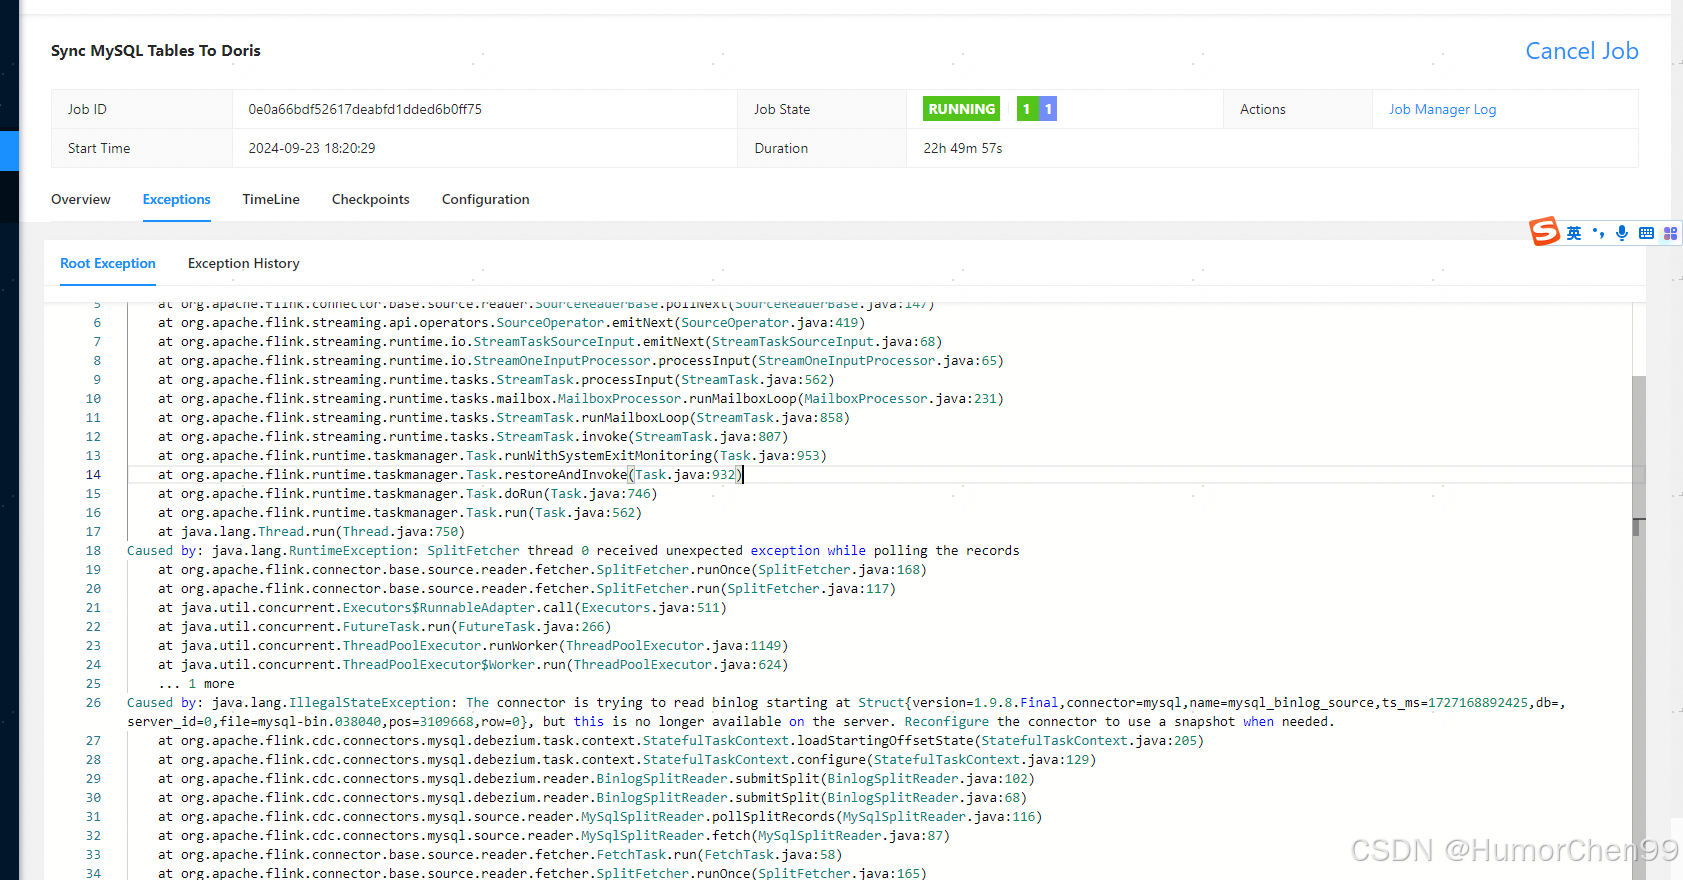Click line 32 MySqlSplitReader.fetch row
The width and height of the screenshot is (1683, 880).
[x=554, y=836]
